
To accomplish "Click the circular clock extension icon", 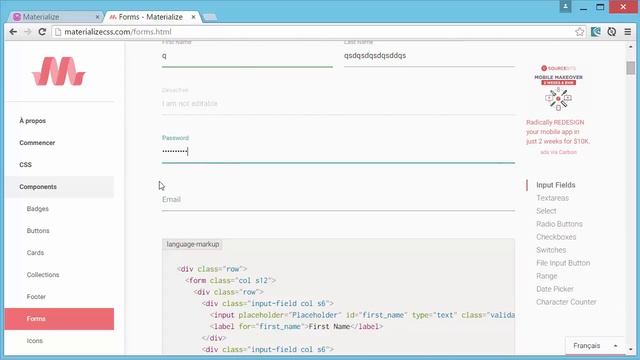I will click(x=611, y=32).
